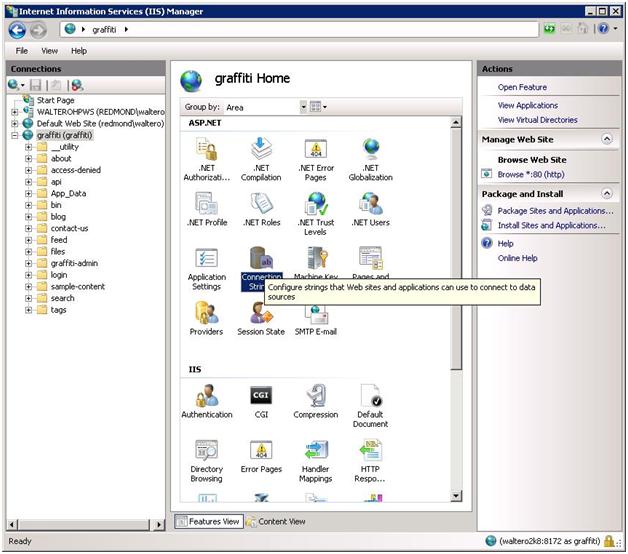The height and width of the screenshot is (554, 628).
Task: Click View Applications link
Action: coord(527,105)
